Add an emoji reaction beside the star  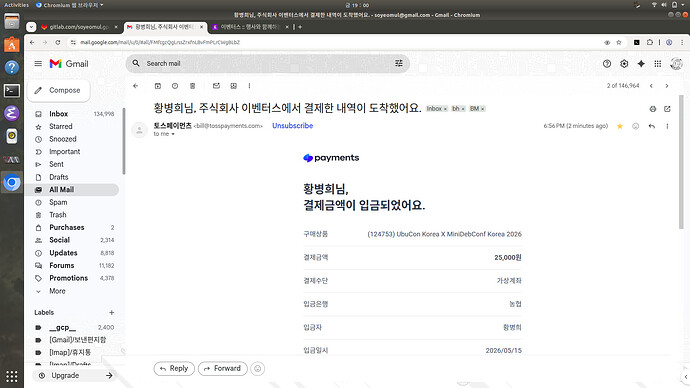(x=635, y=126)
